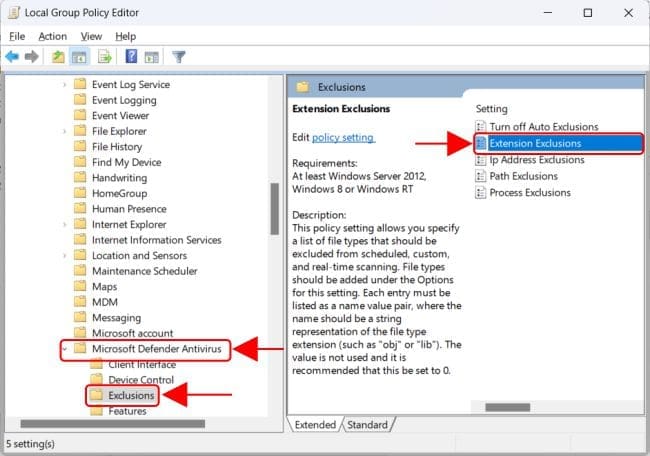Viewport: 650px width, 456px height.
Task: Toggle the Show/Hide Action Pane icon
Action: point(151,57)
